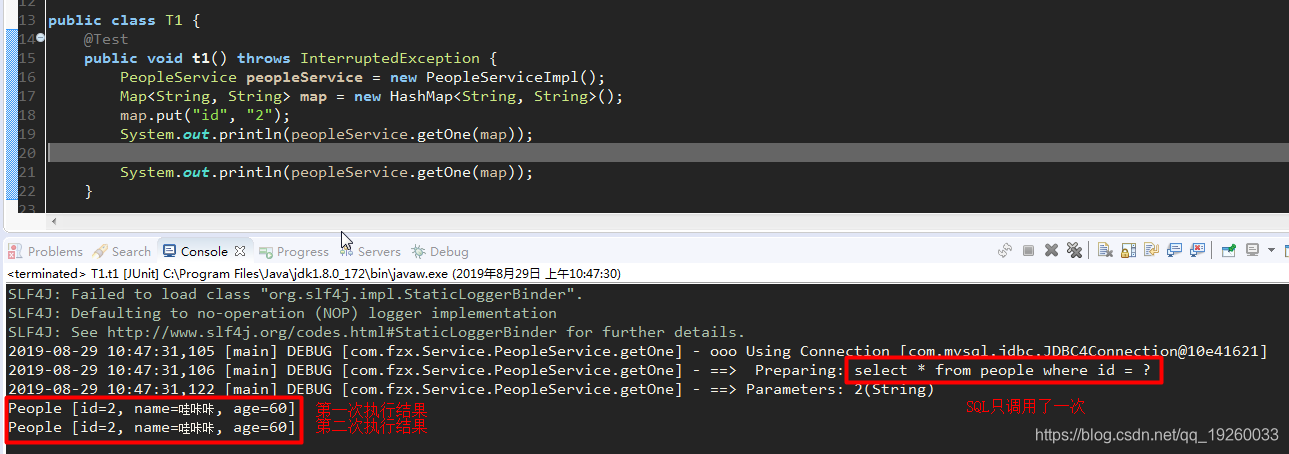Click 'SLF4J: Failed to load class' console line

click(295, 294)
